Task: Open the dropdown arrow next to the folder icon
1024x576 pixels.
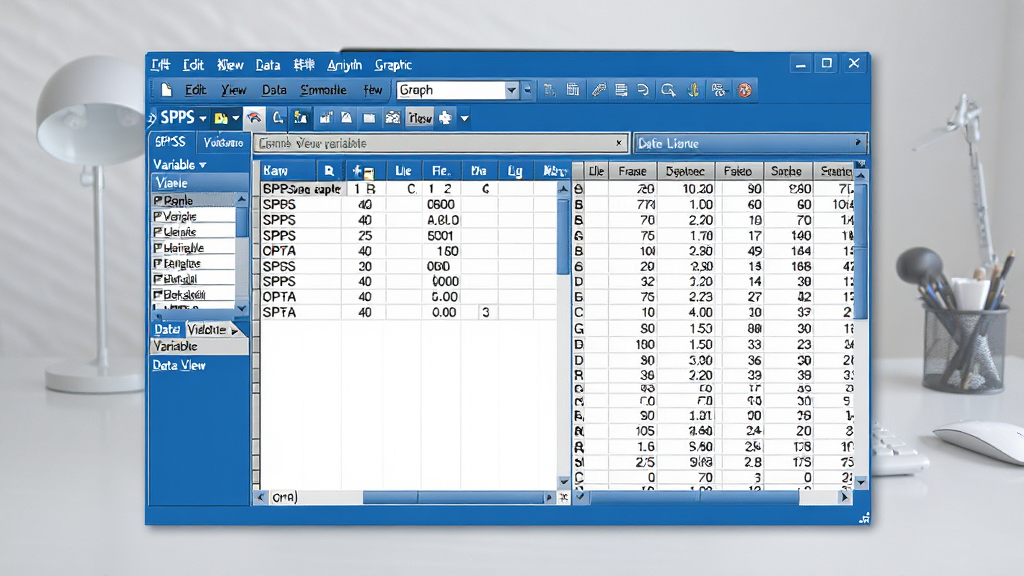Action: (x=236, y=119)
